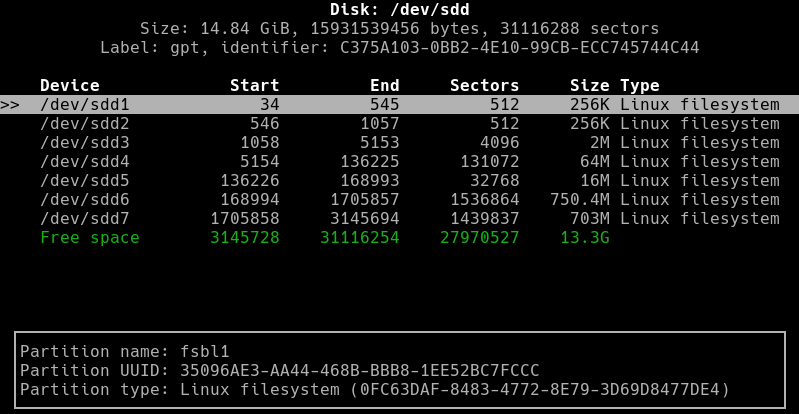Click the gpt label identifier line

coord(400,48)
